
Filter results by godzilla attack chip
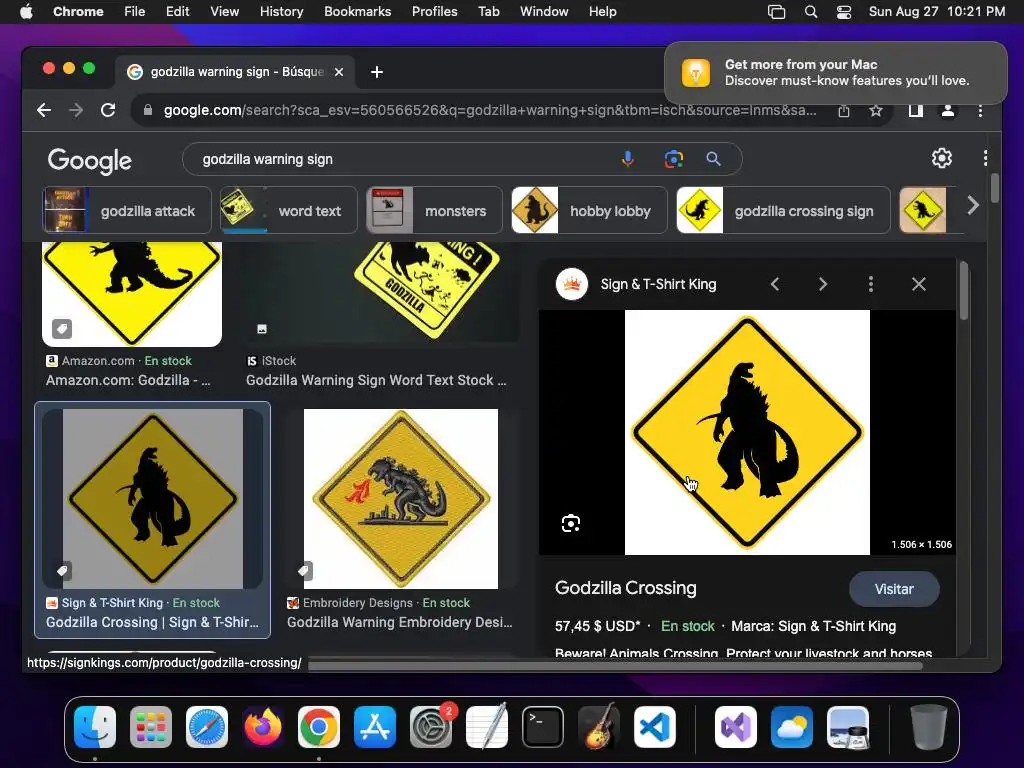click(127, 210)
